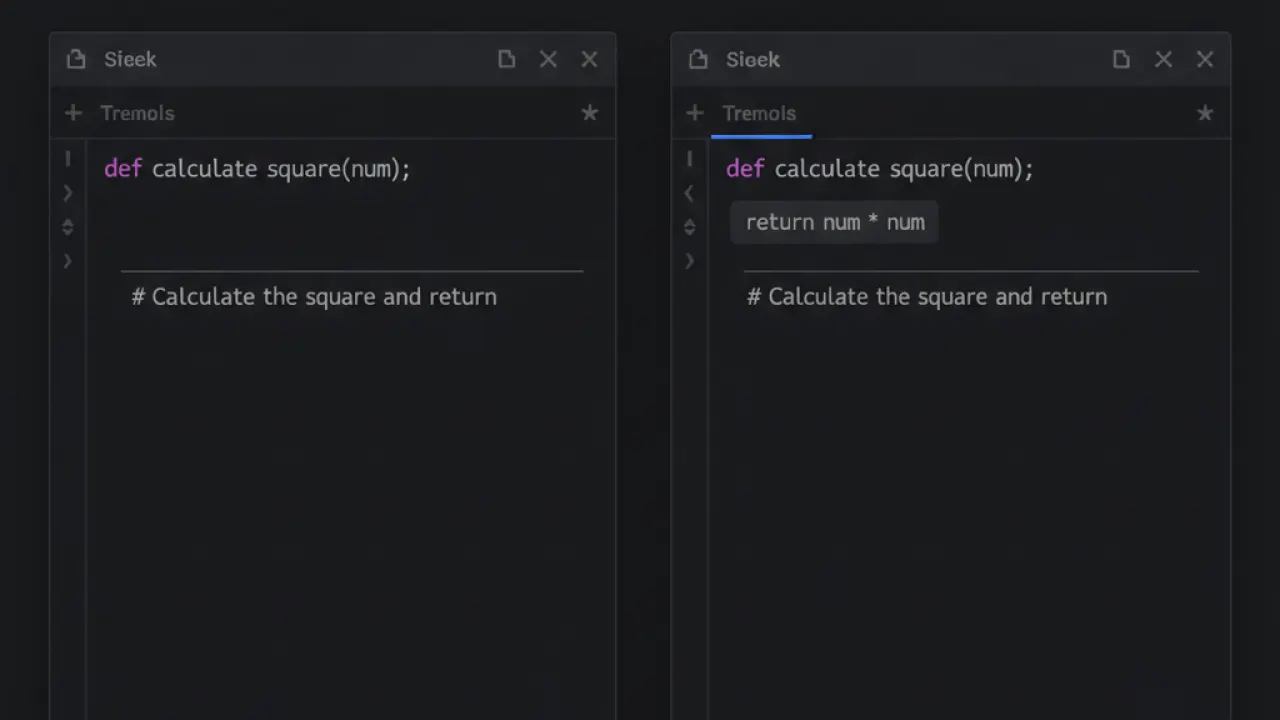Click the star icon in the left window
Viewport: 1280px width, 720px height.
pos(590,113)
